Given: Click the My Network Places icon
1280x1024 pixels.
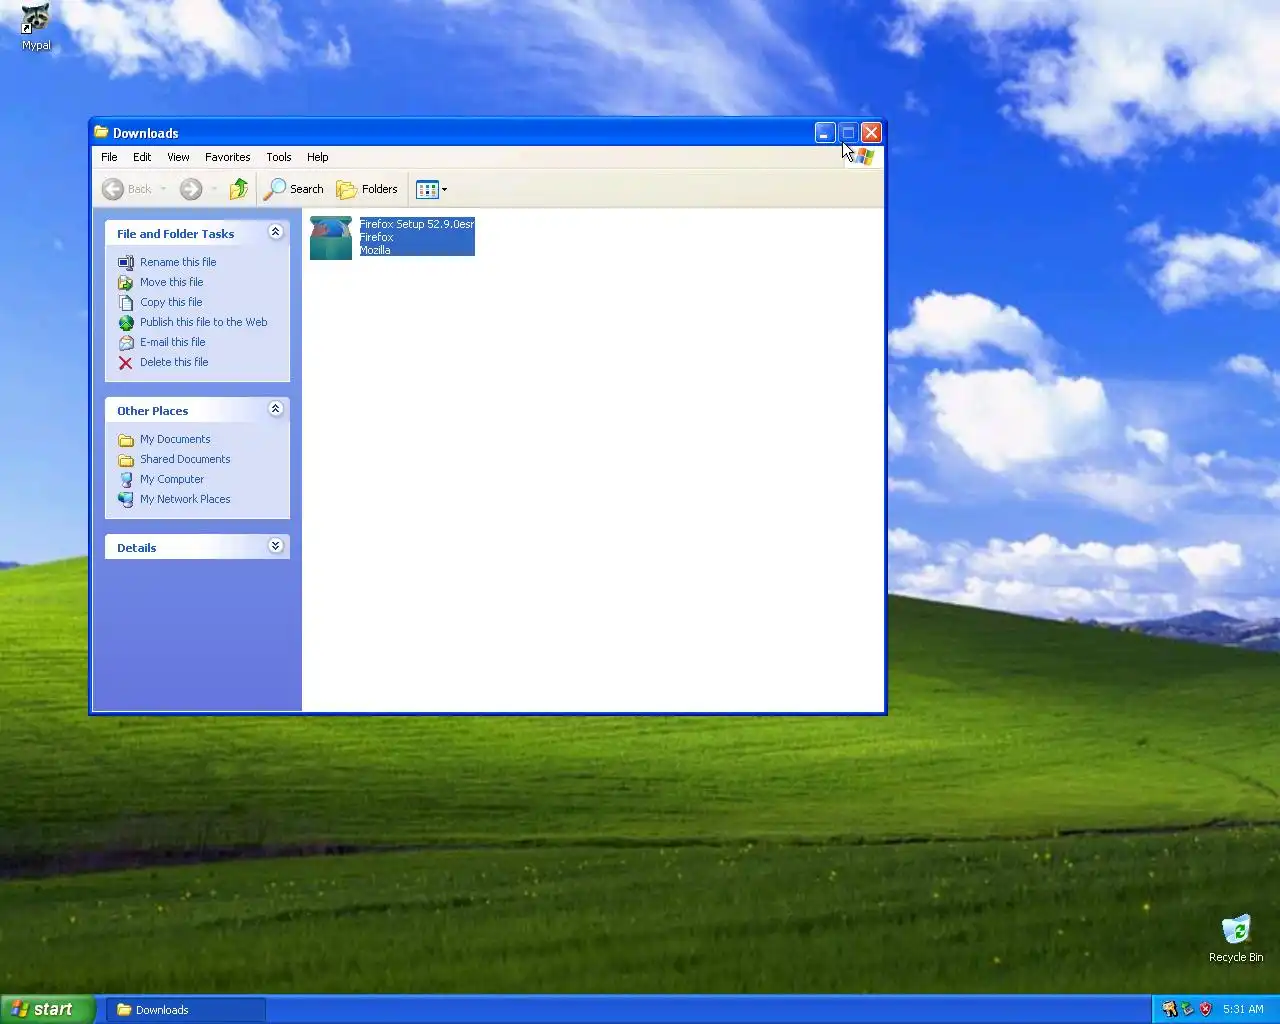Looking at the screenshot, I should pos(126,500).
